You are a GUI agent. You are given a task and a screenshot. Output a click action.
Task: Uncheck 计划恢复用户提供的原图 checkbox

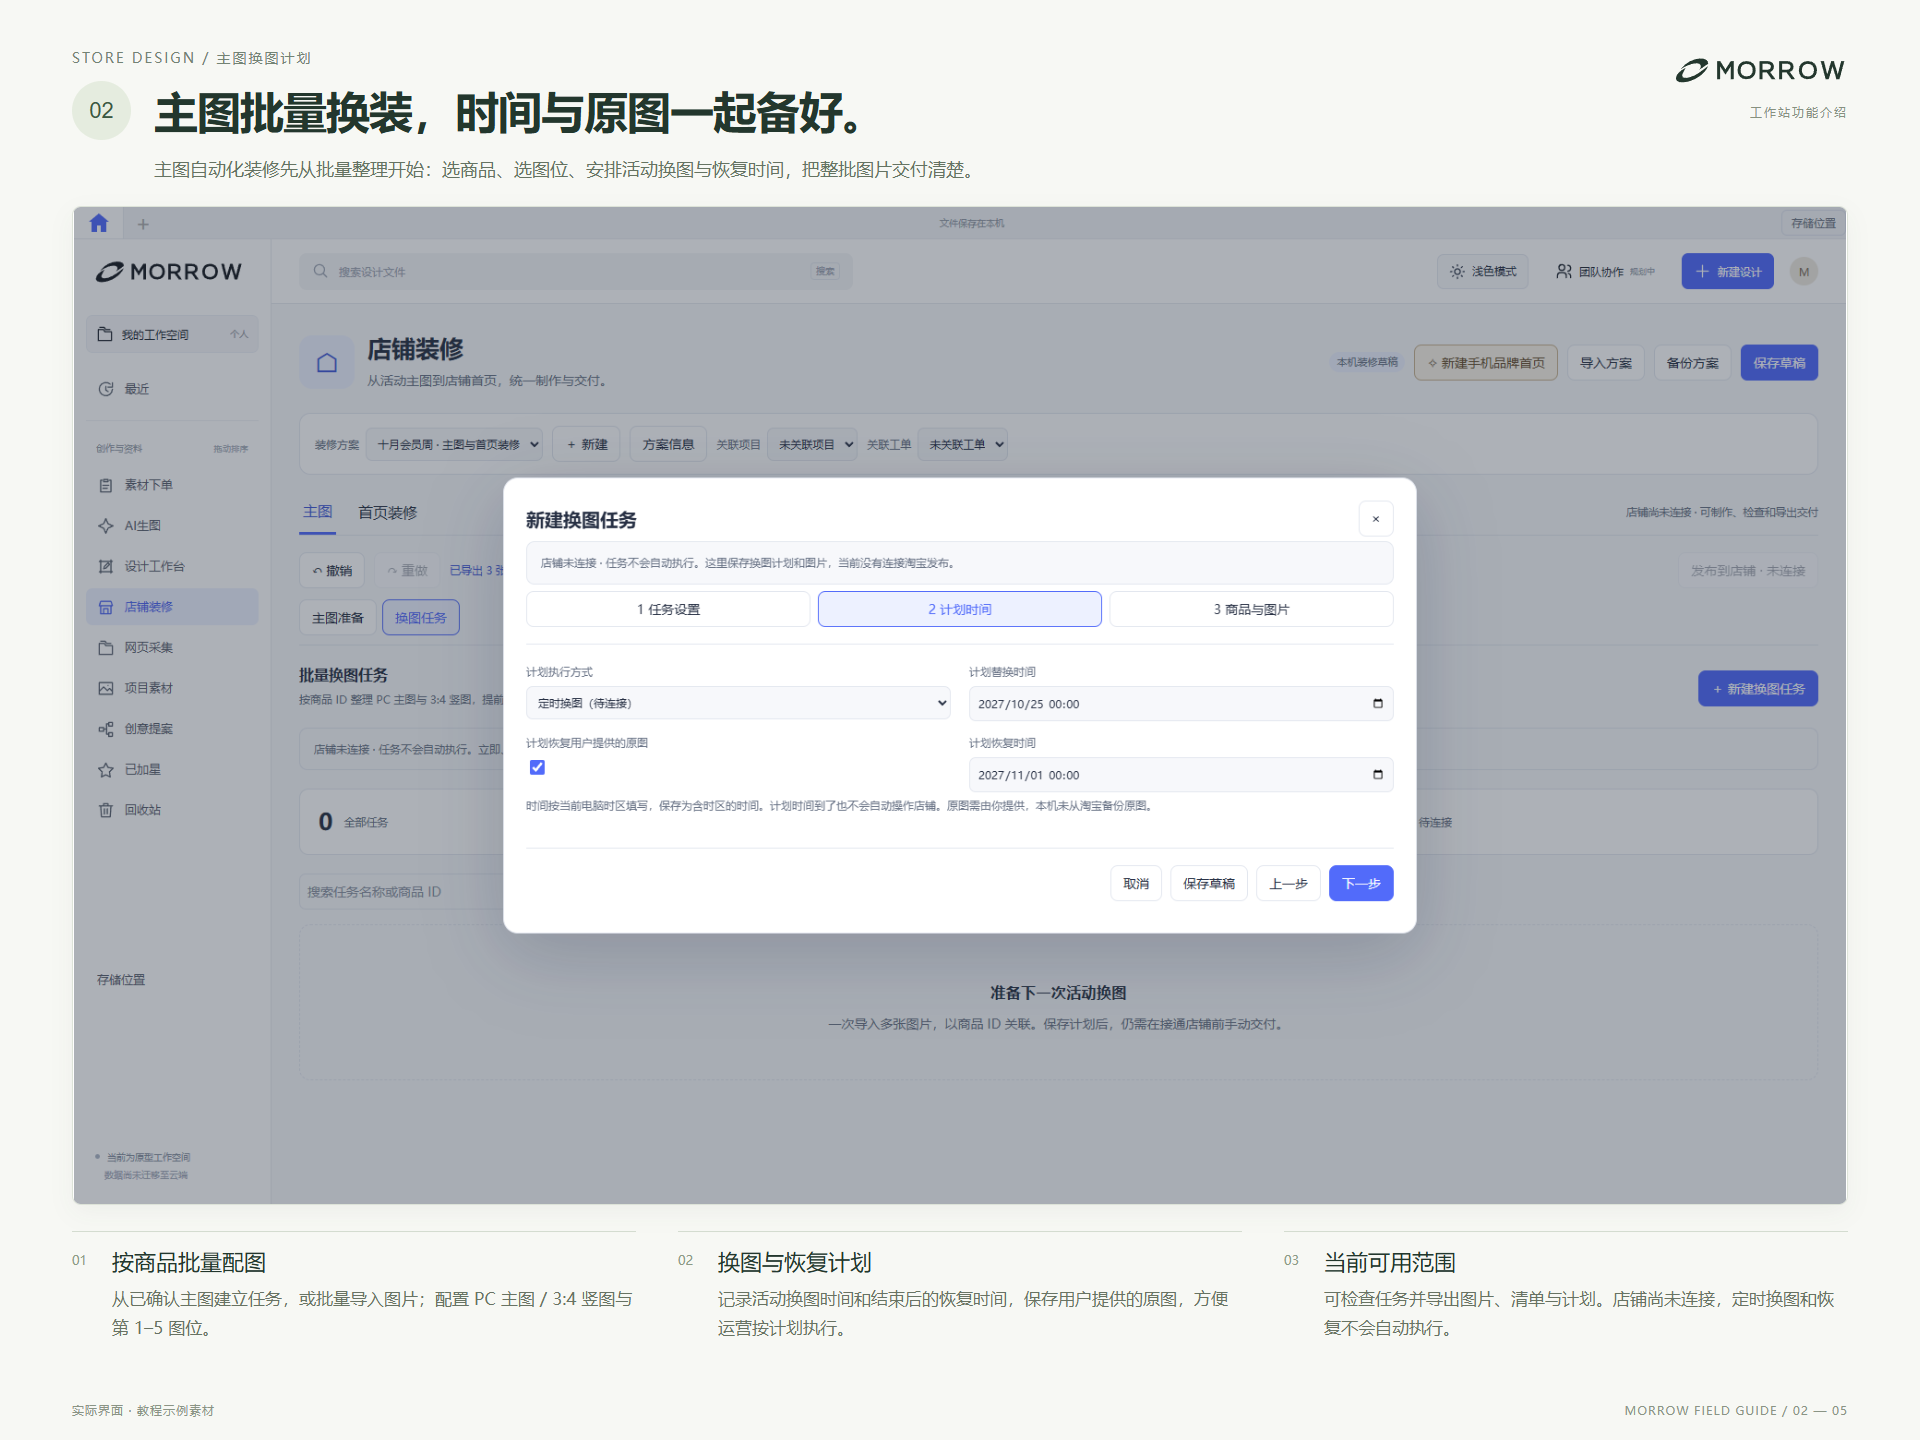click(537, 767)
